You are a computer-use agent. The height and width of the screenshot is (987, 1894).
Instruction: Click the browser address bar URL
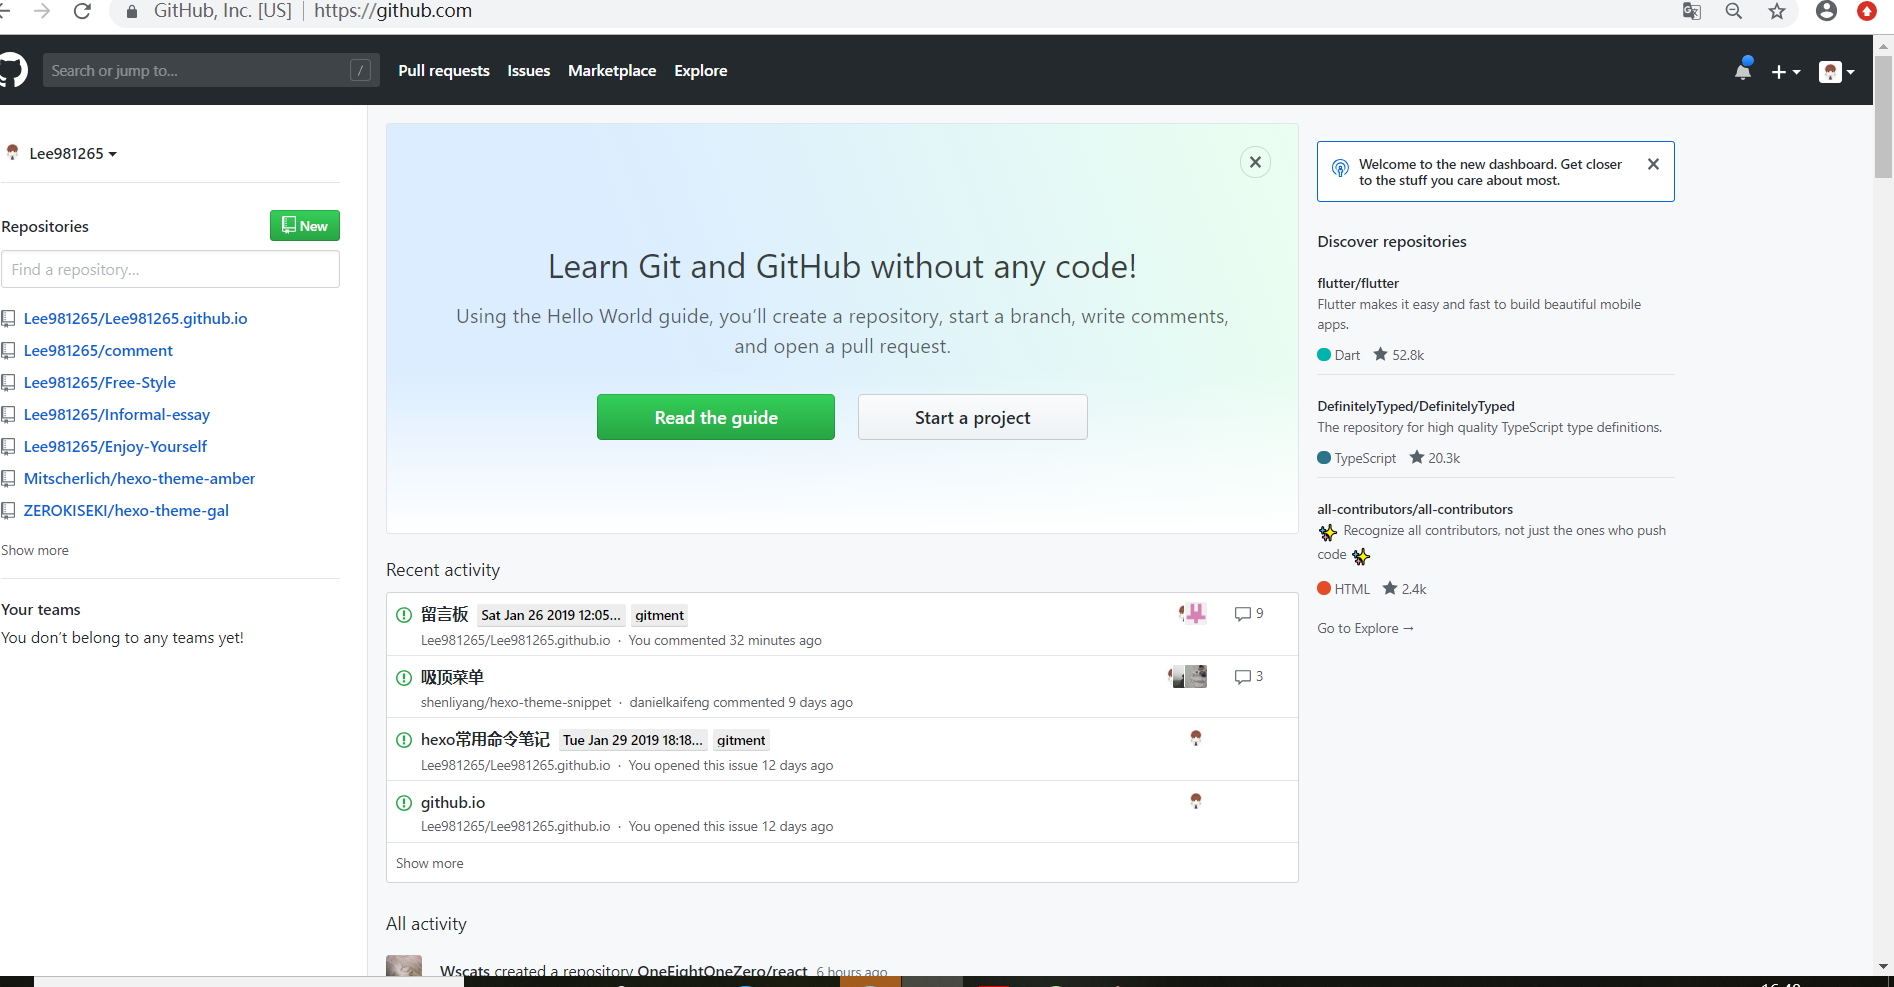(393, 11)
